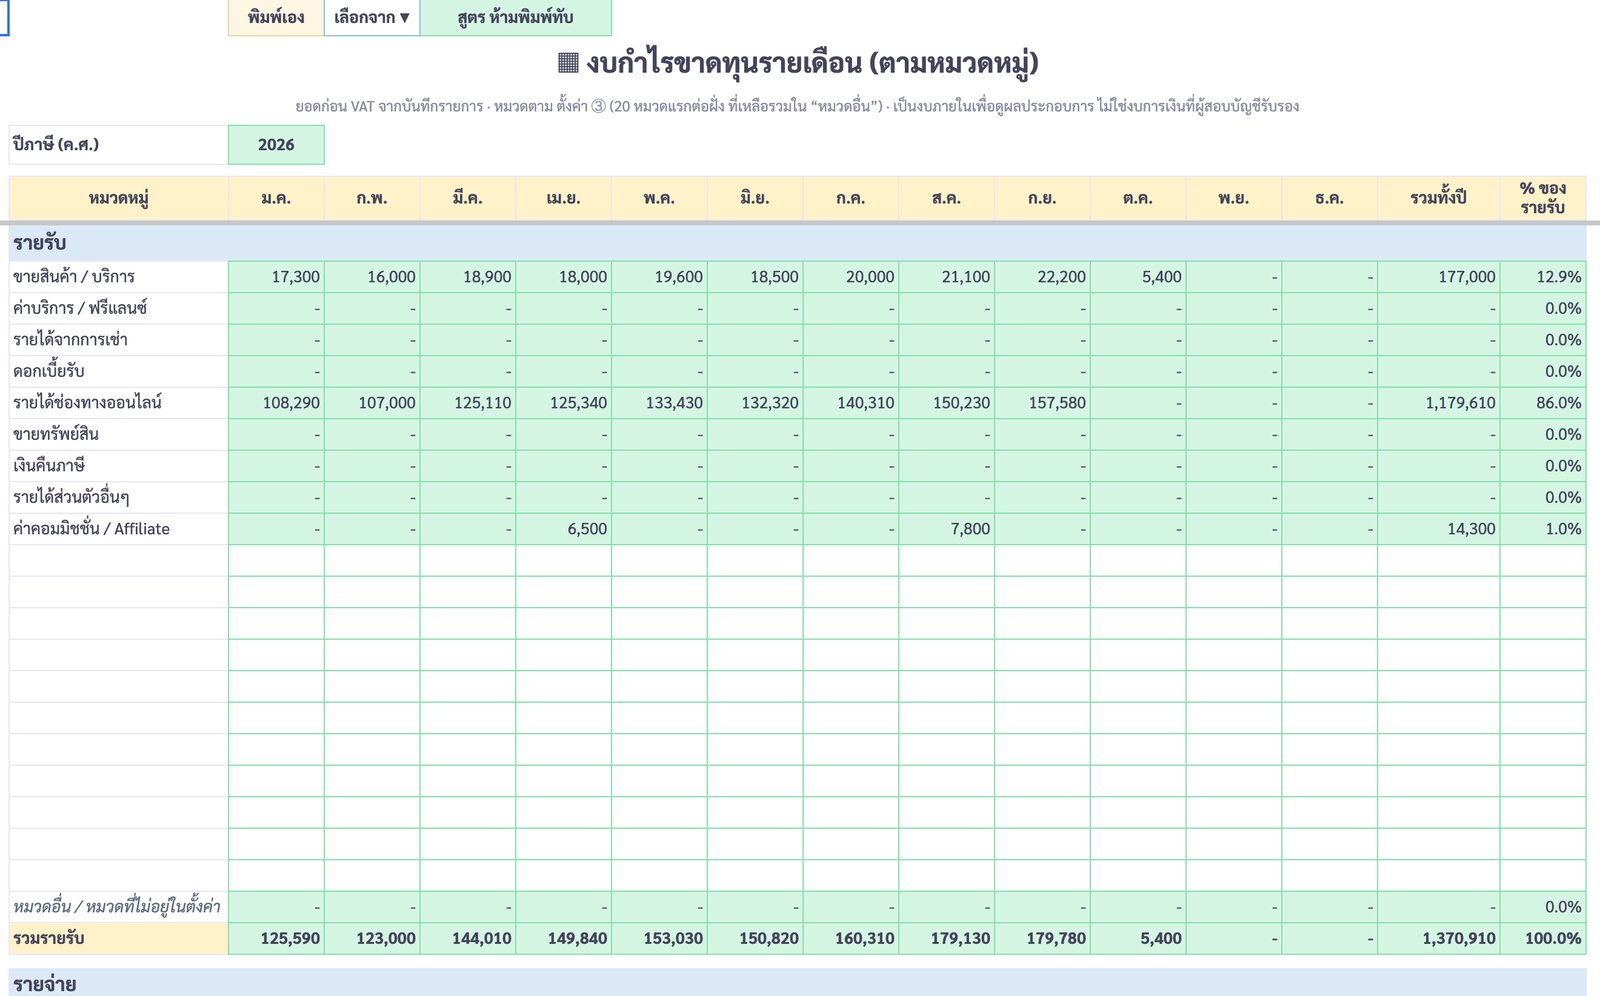Select the 'ค่าคอมมิชชั่น / Affiliate' row label
The width and height of the screenshot is (1600, 996).
pos(119,529)
